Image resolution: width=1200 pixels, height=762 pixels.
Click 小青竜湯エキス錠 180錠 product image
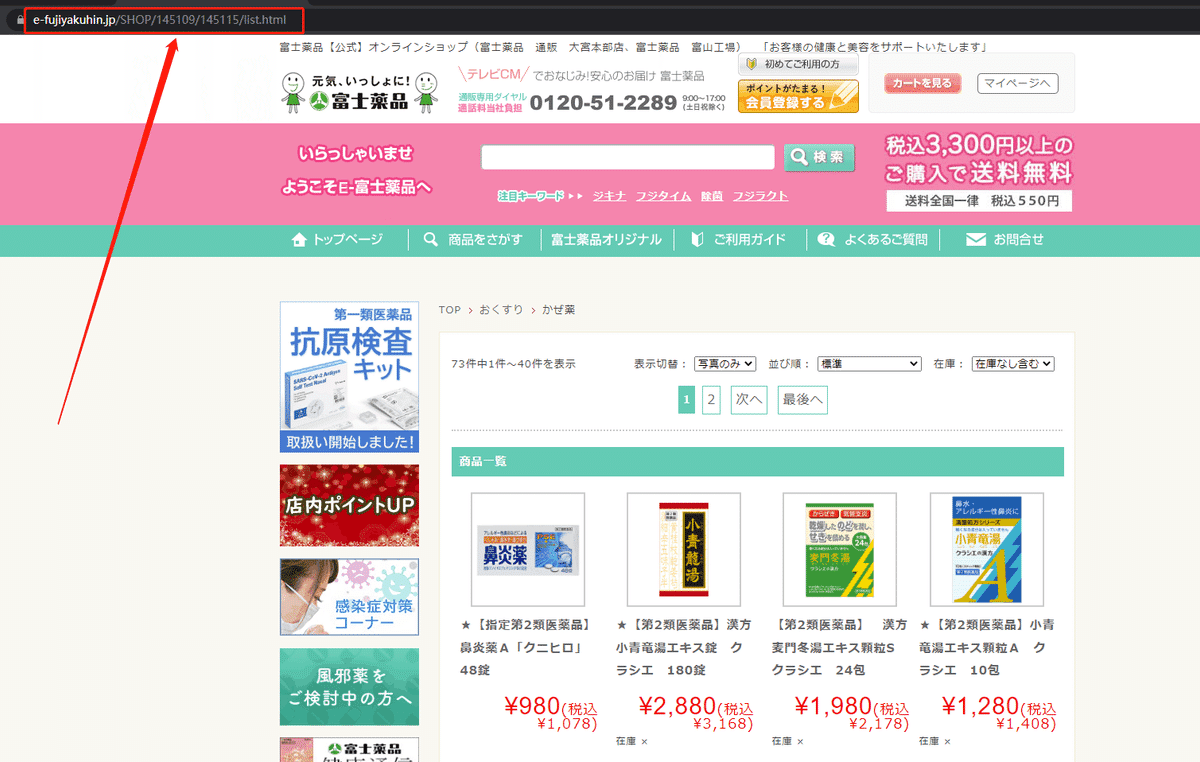(x=684, y=549)
